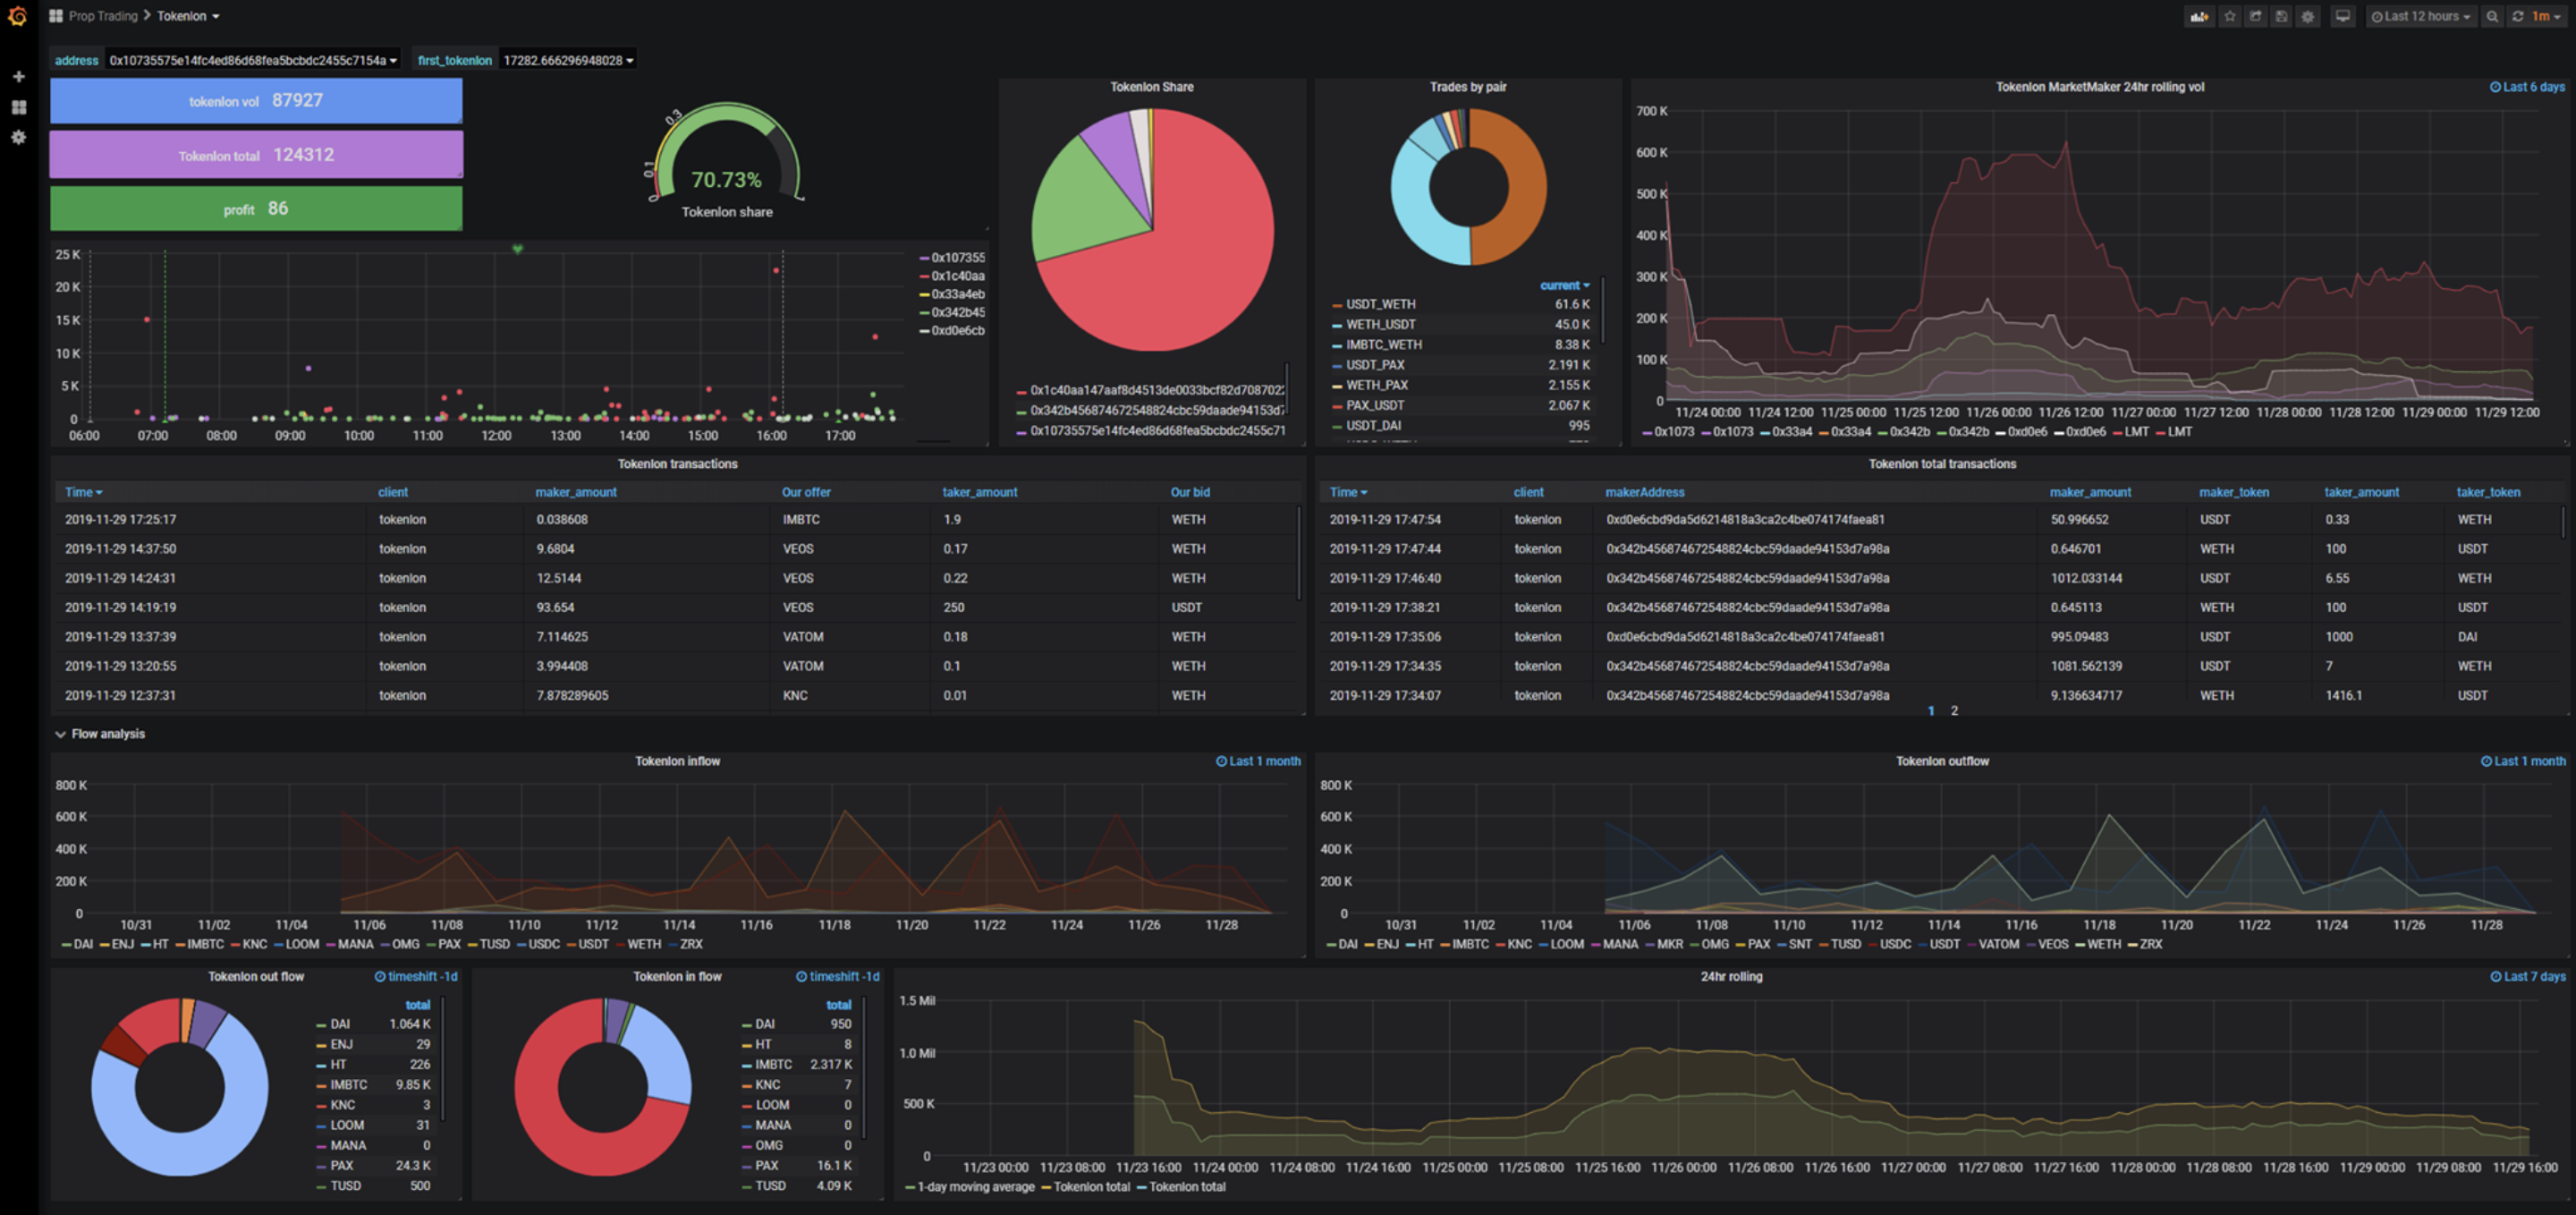
Task: Click clock icon on Tokenlon inflow Last 1 month
Action: [x=1221, y=761]
